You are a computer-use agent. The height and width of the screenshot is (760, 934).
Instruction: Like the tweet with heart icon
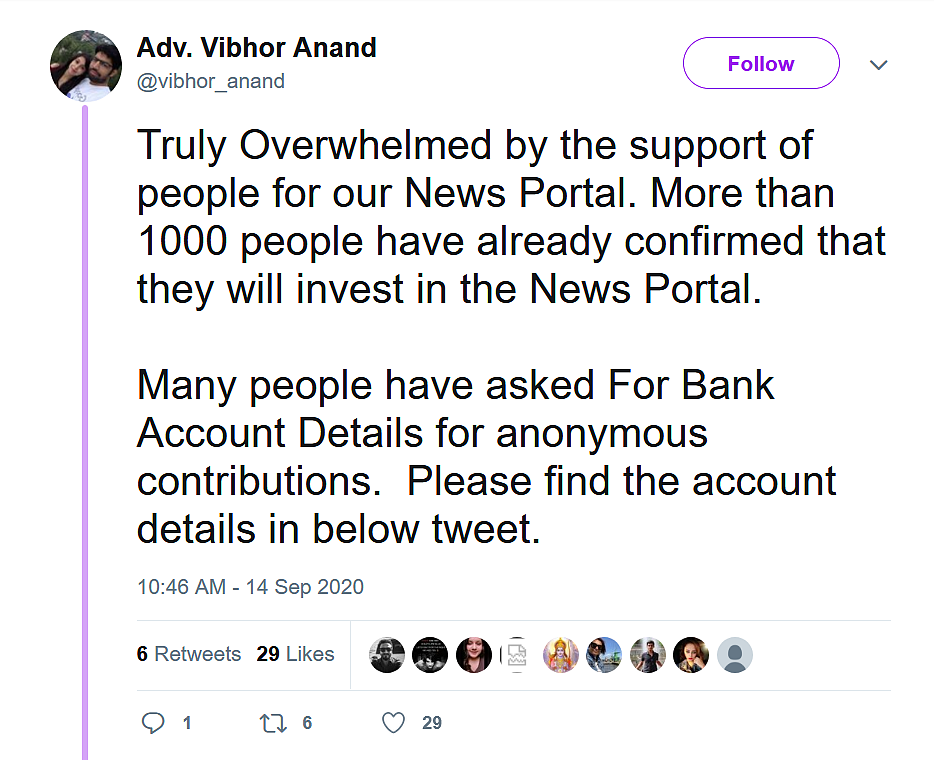click(x=393, y=722)
